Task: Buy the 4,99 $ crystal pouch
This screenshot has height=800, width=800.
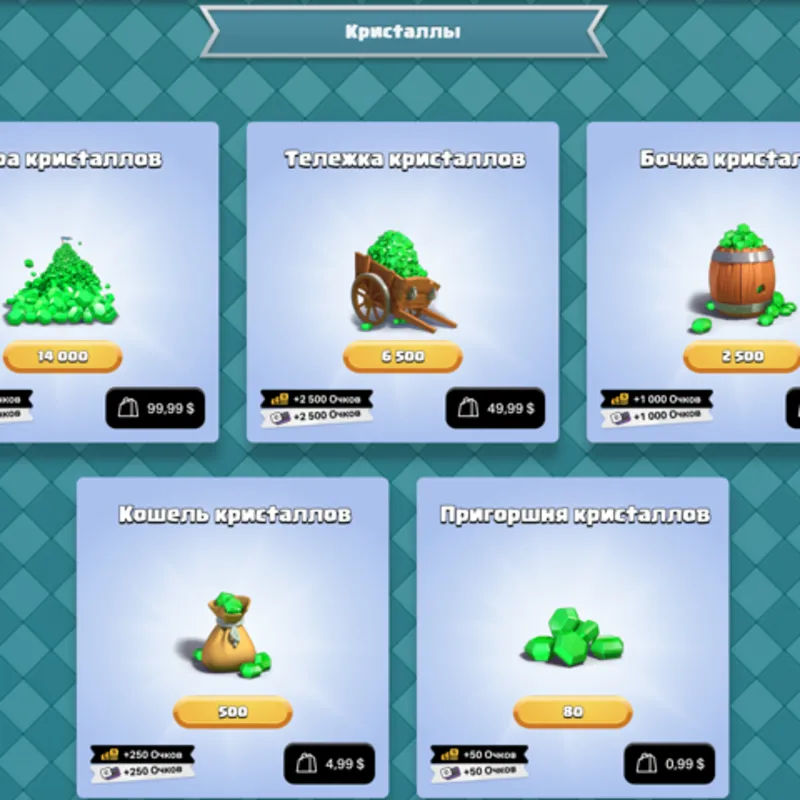Action: (x=329, y=764)
